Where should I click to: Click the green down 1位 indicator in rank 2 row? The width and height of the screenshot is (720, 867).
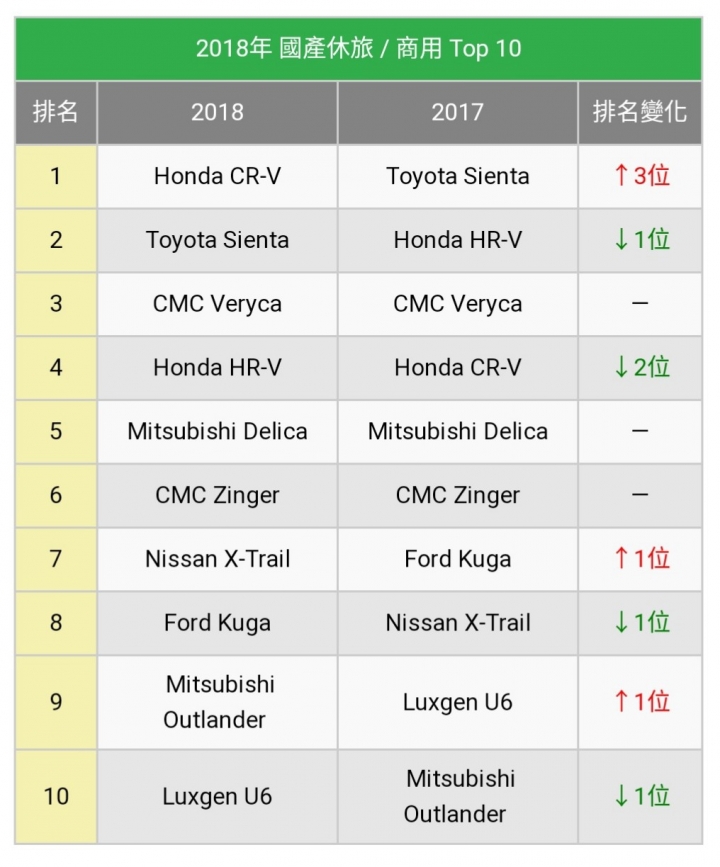[x=641, y=239]
